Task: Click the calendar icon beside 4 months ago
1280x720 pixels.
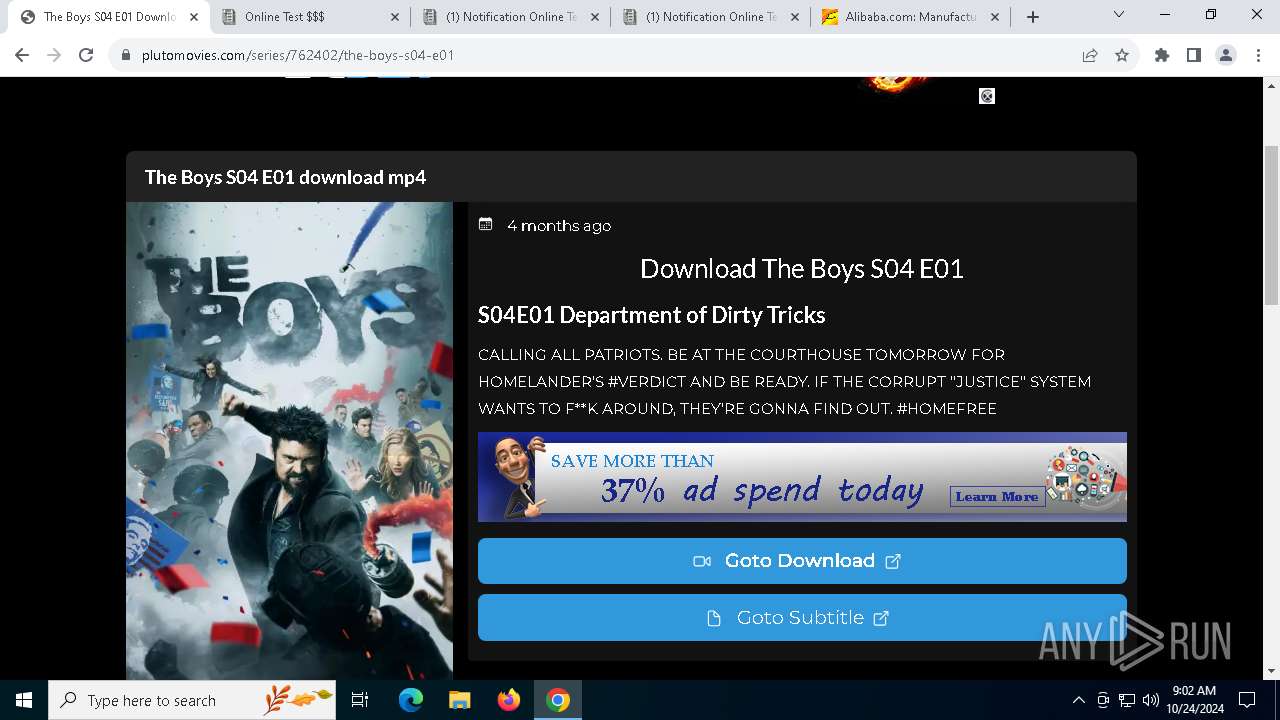Action: coord(486,225)
